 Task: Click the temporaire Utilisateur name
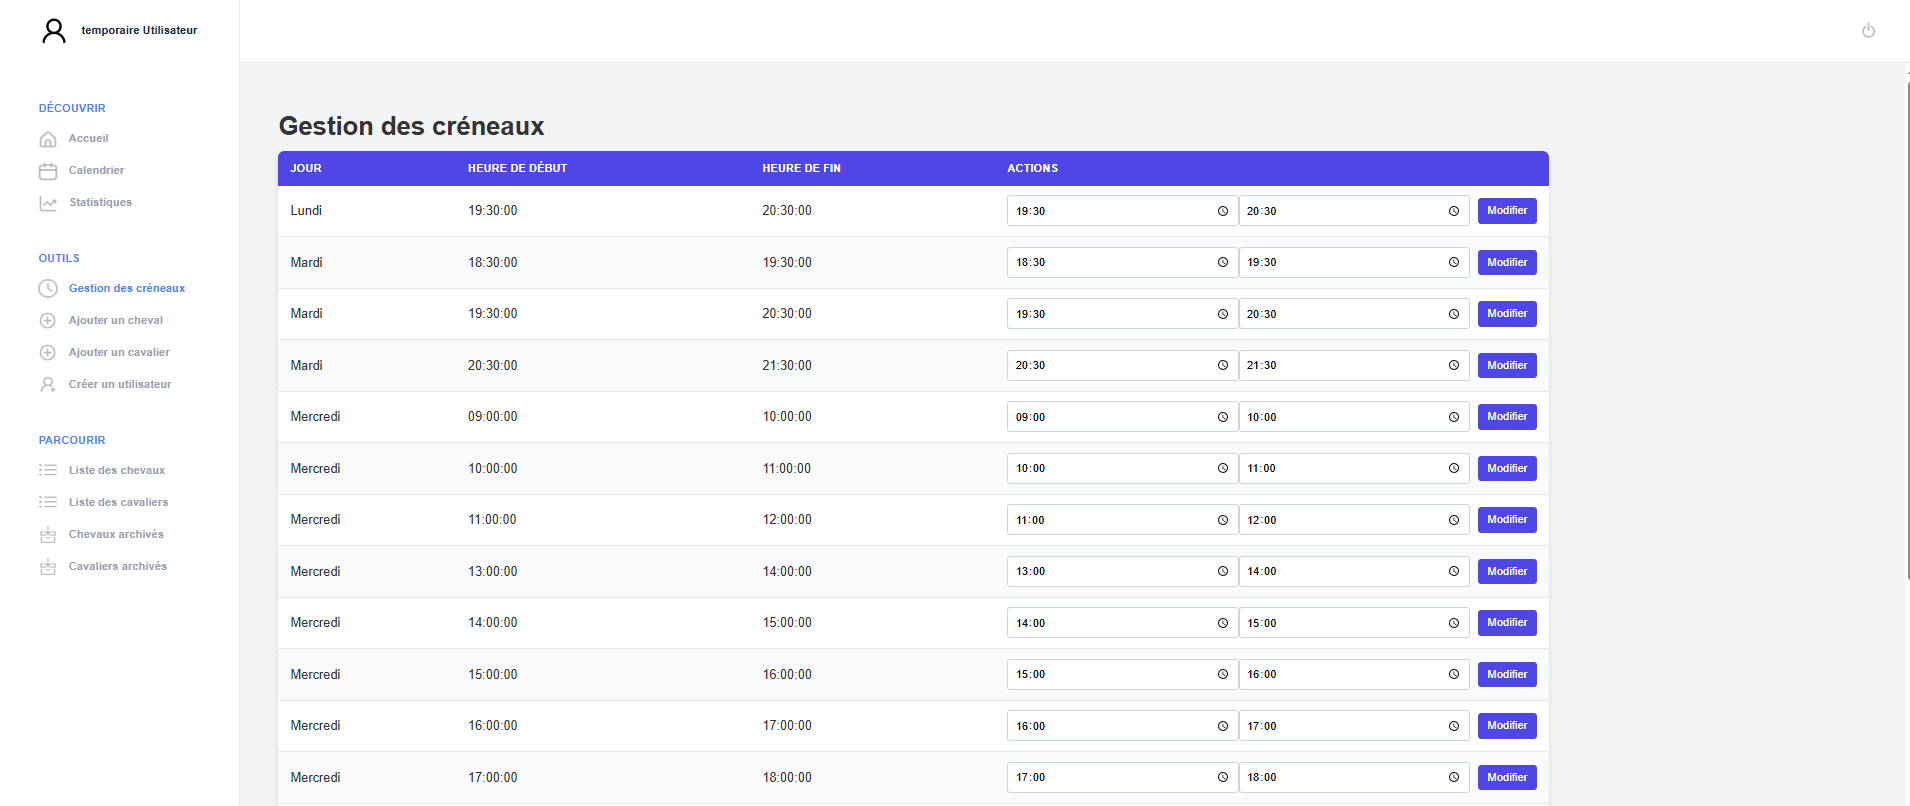tap(139, 31)
